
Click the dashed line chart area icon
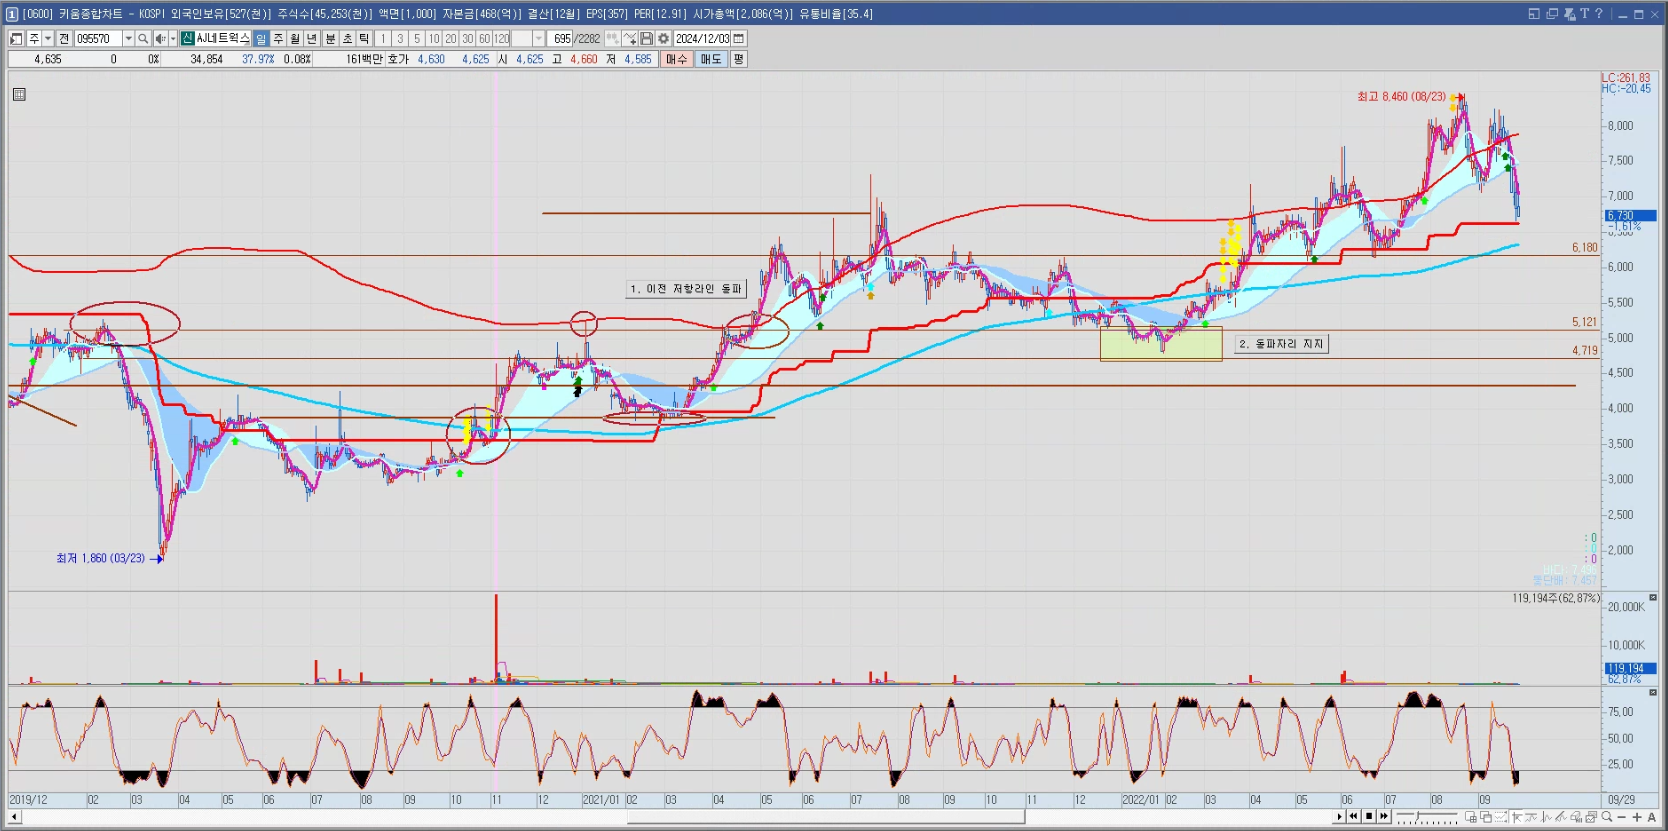pyautogui.click(x=1501, y=817)
